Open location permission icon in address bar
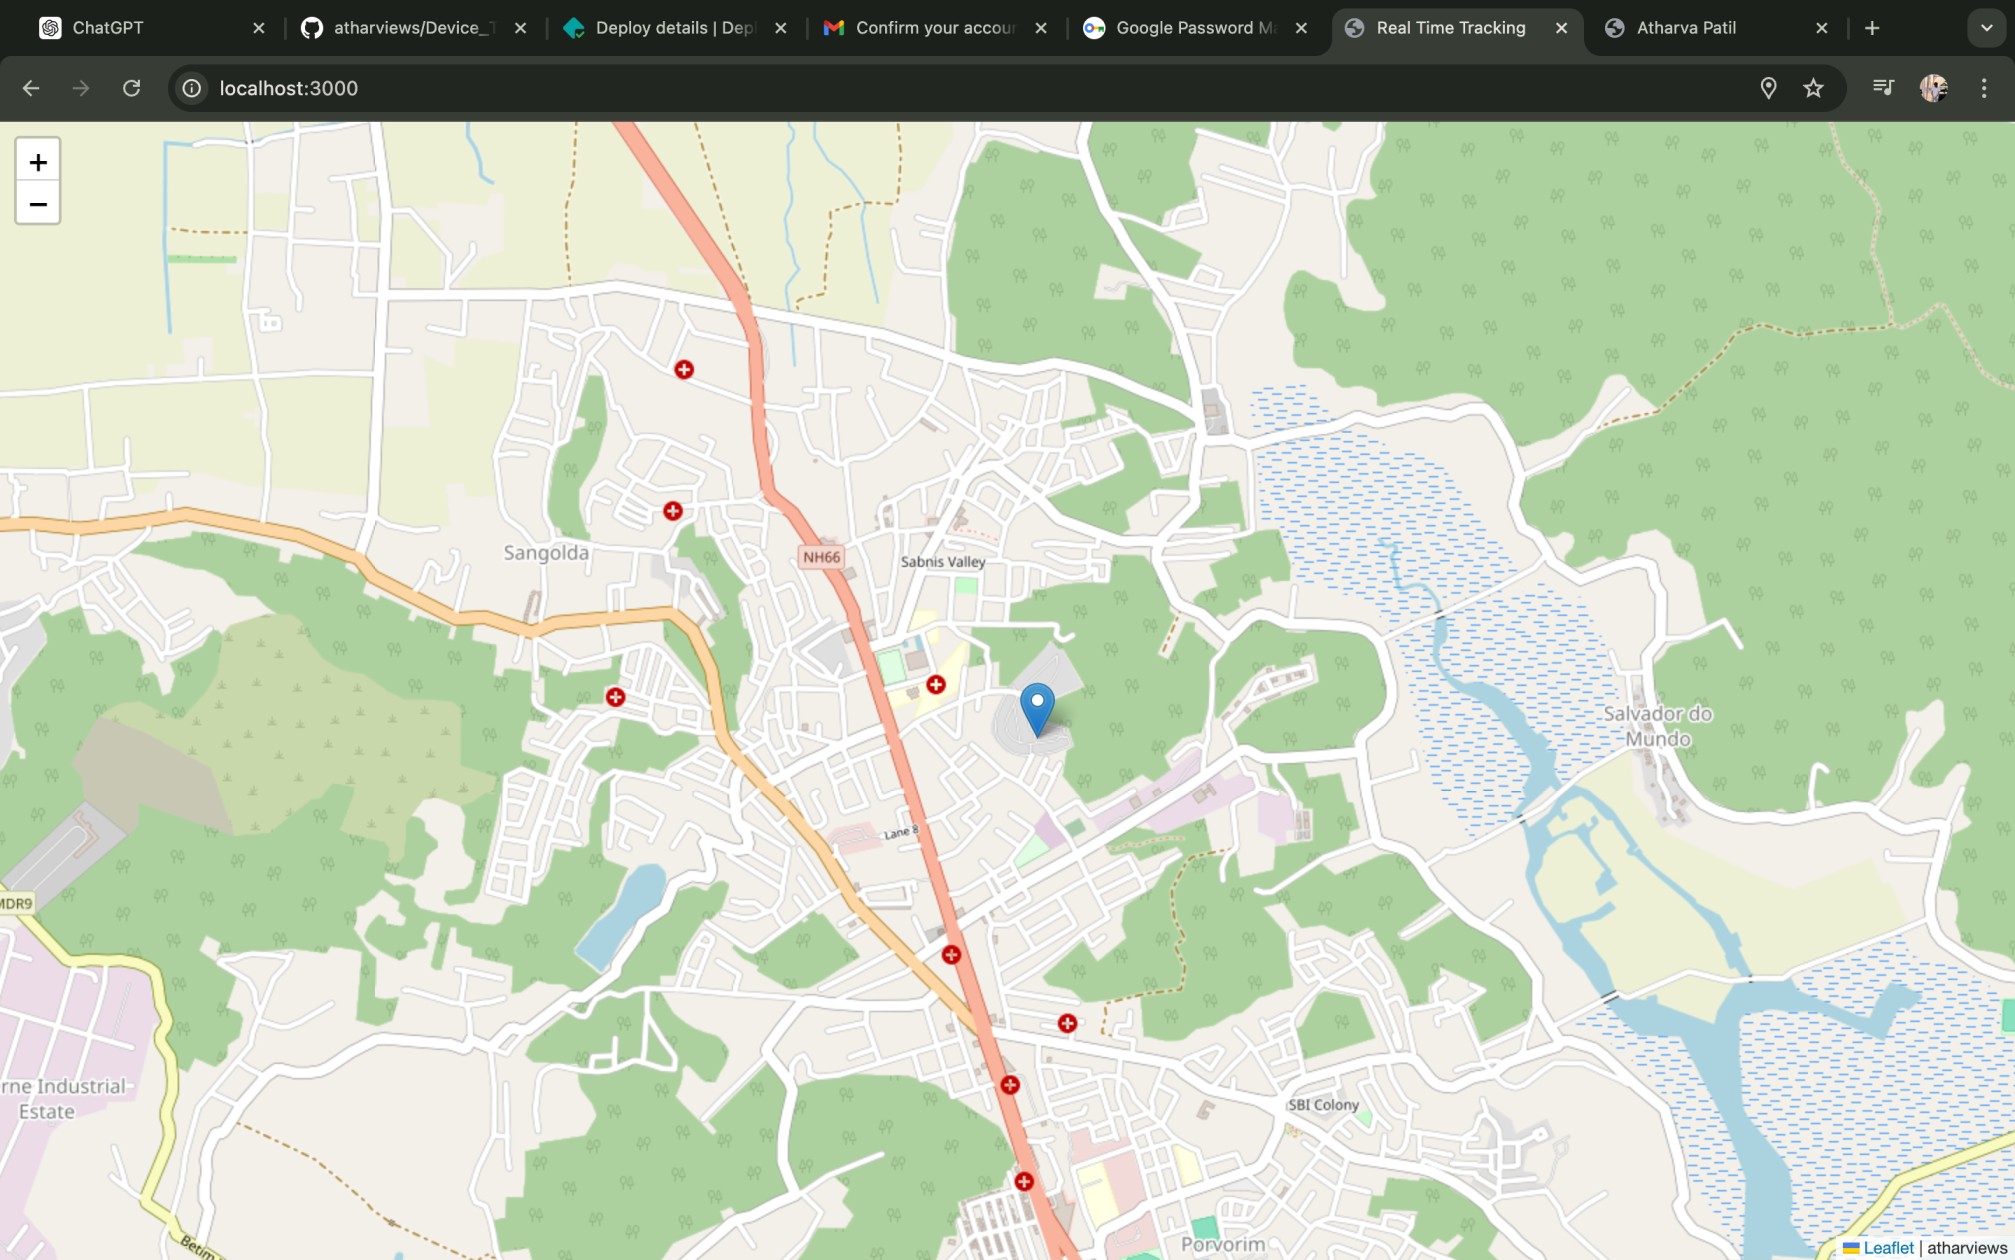Viewport: 2015px width, 1260px height. (1768, 88)
